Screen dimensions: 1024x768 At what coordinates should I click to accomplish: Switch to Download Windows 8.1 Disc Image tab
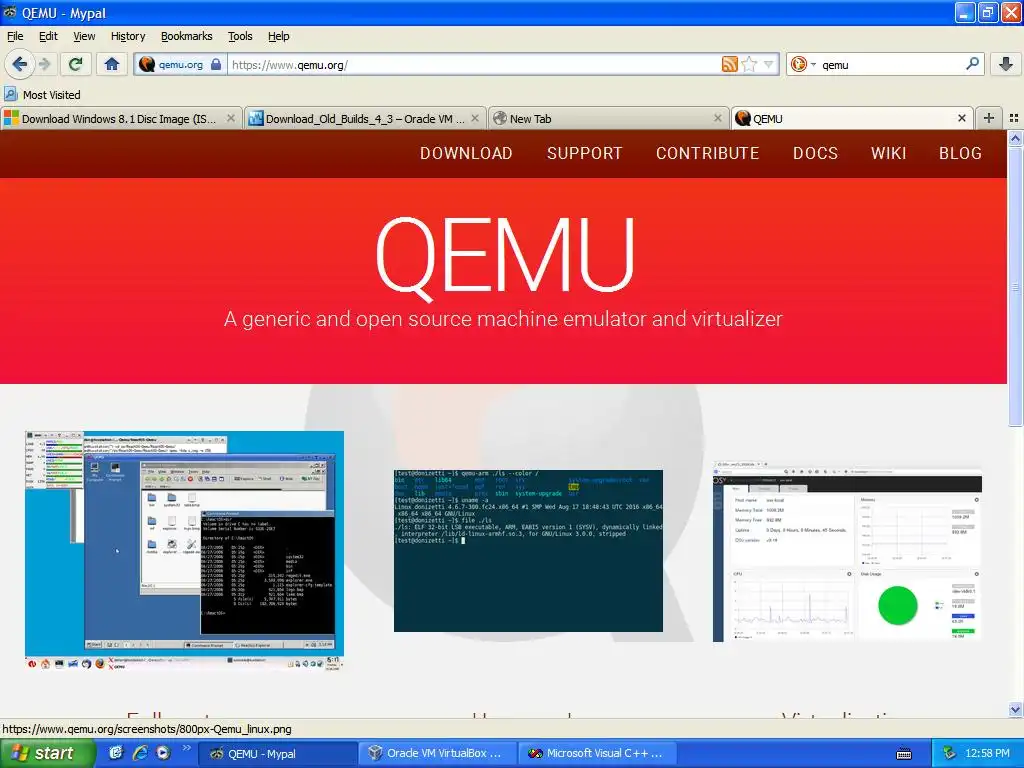[118, 119]
